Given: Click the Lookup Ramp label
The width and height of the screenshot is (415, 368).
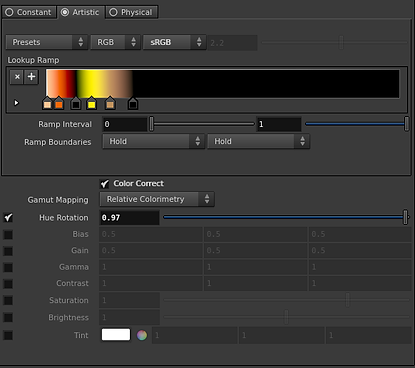Looking at the screenshot, I should (x=33, y=60).
